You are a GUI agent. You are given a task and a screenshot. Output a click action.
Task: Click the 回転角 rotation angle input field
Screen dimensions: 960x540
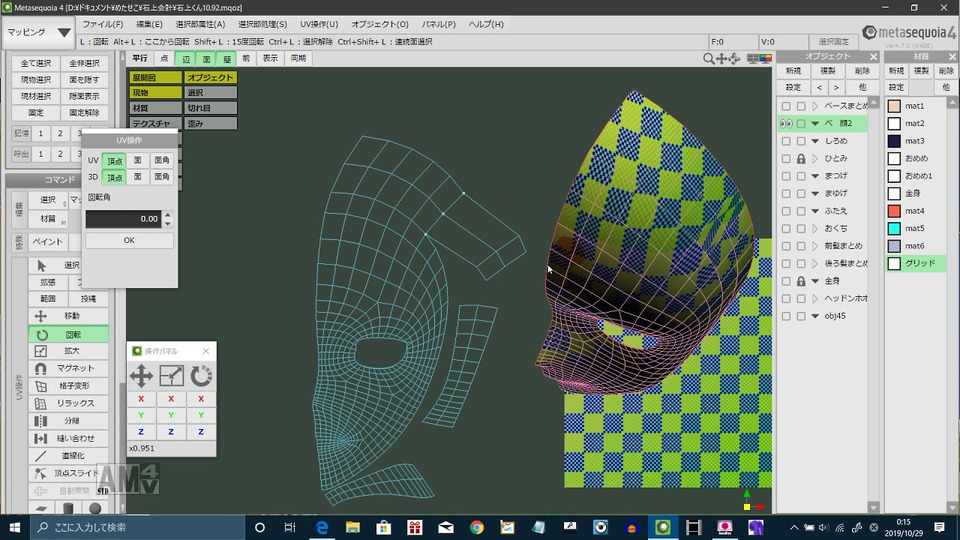click(123, 218)
